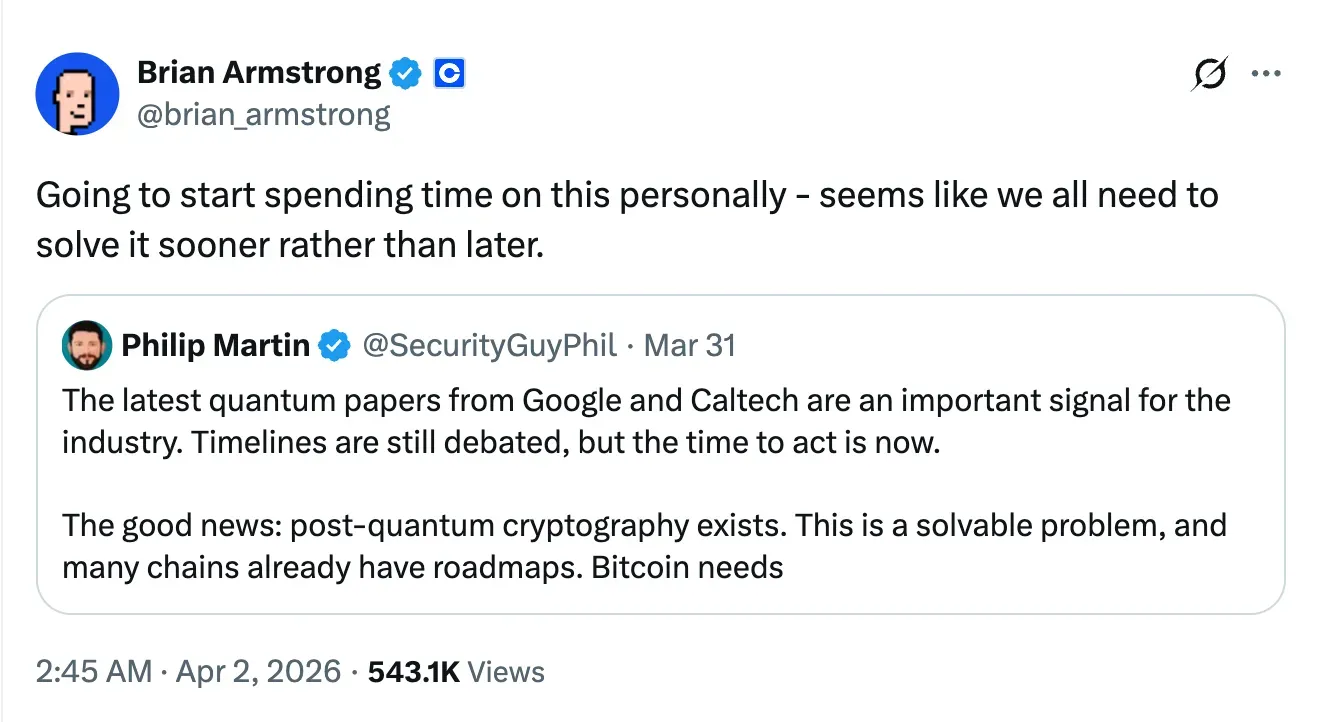Open the Coinbase affiliation badge icon

[449, 73]
